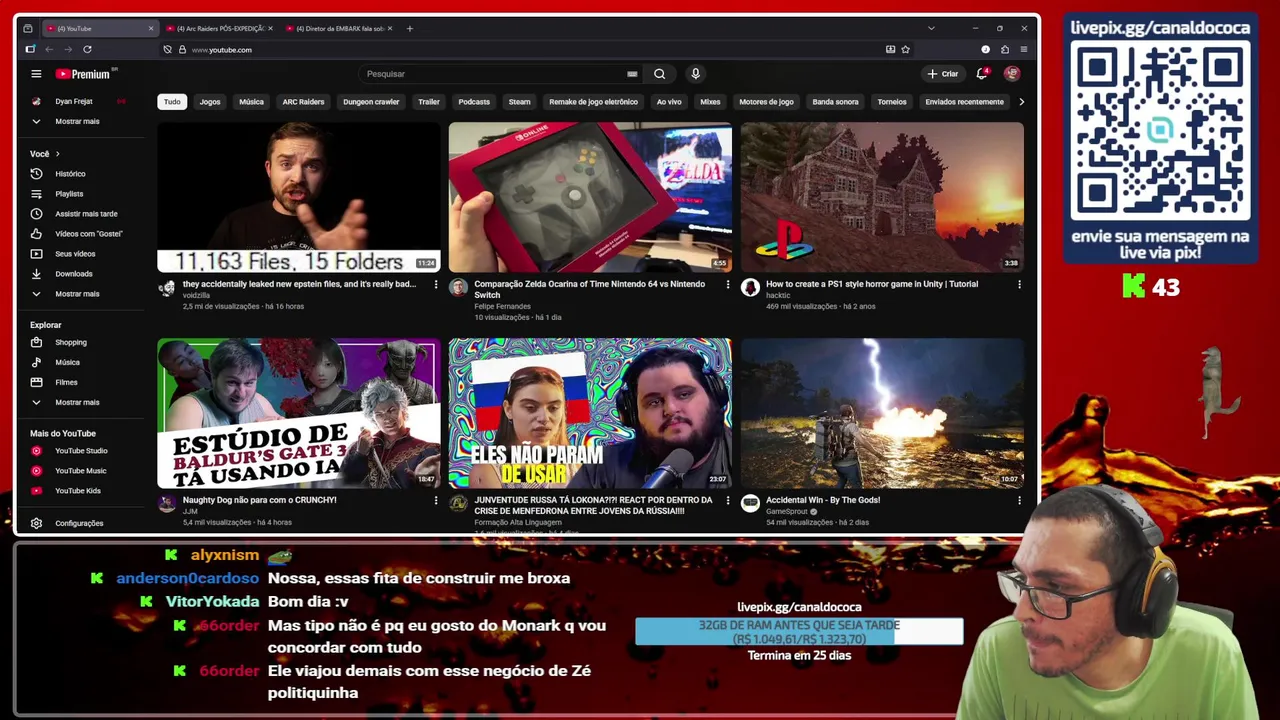Open YouTube notifications bell

click(x=982, y=73)
